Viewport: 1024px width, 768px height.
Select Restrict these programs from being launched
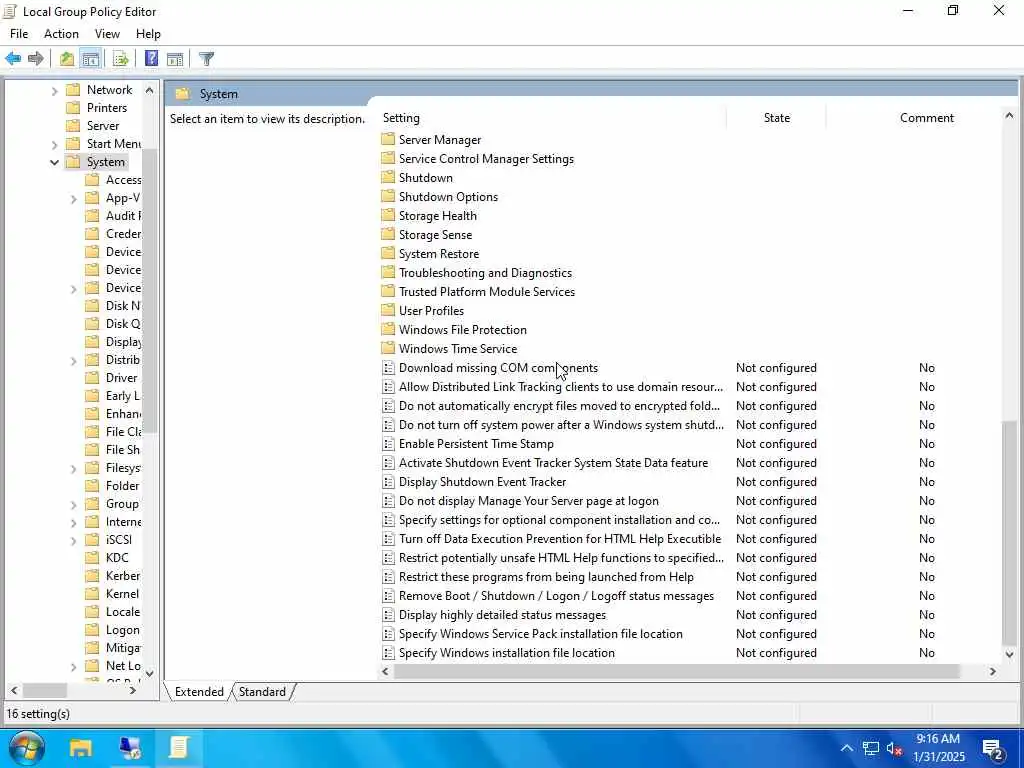[x=546, y=577]
